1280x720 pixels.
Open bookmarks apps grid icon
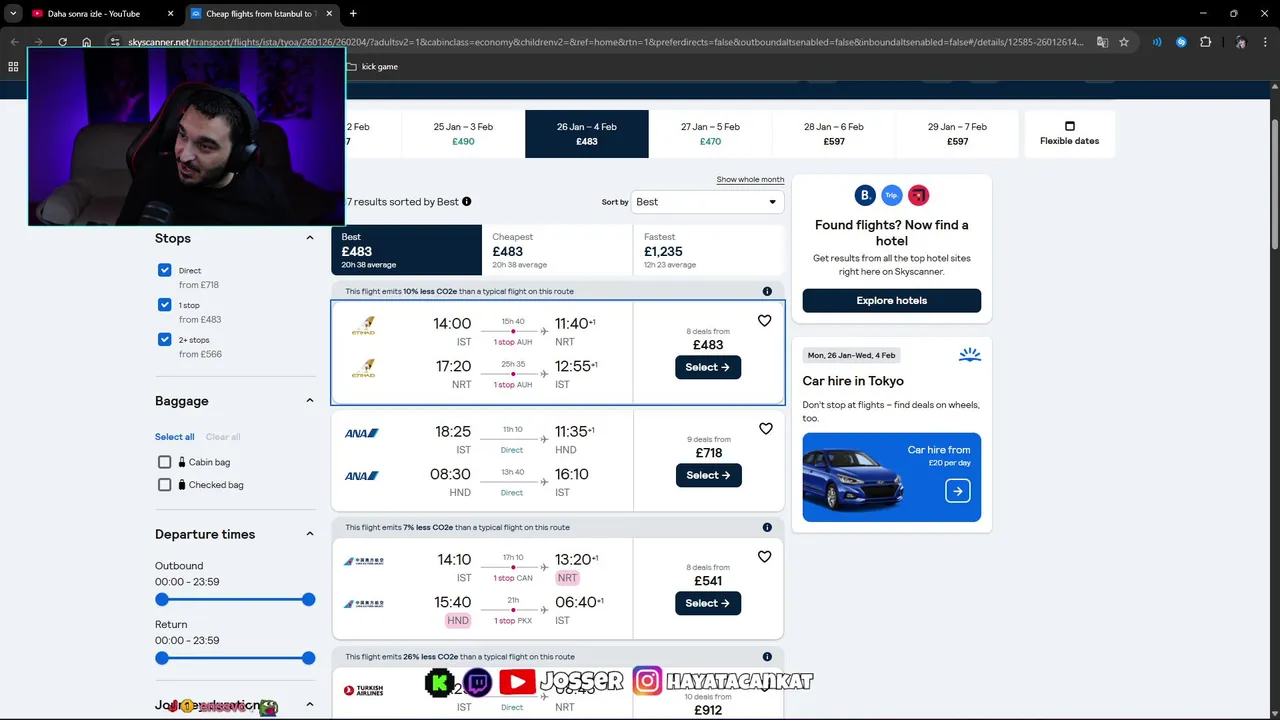(x=13, y=67)
